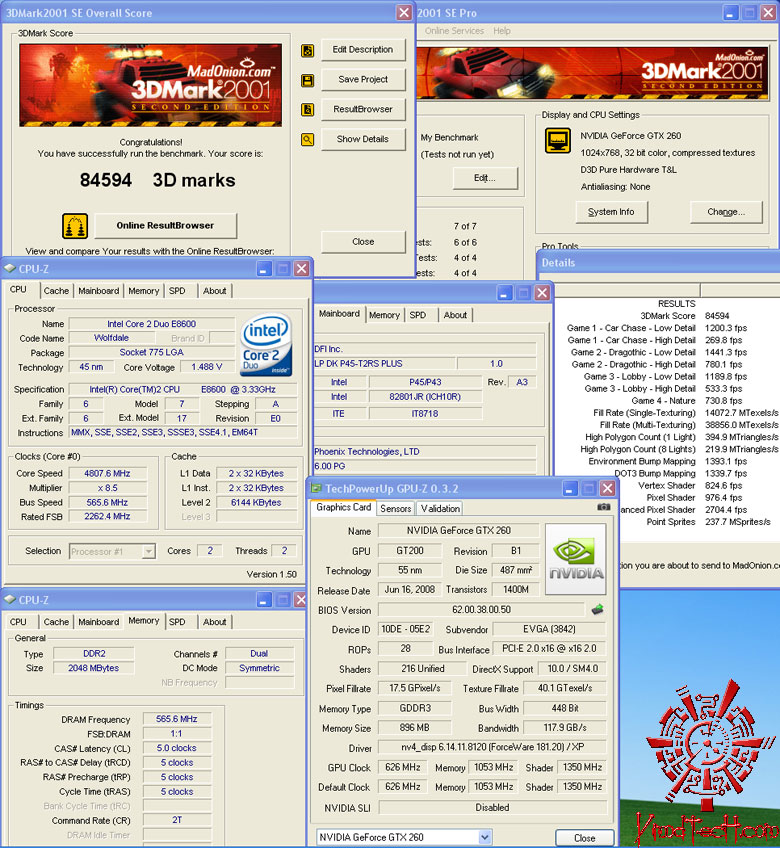Screen dimensions: 780x848
Task: Click the Driver field in GPU-Z
Action: [492, 747]
